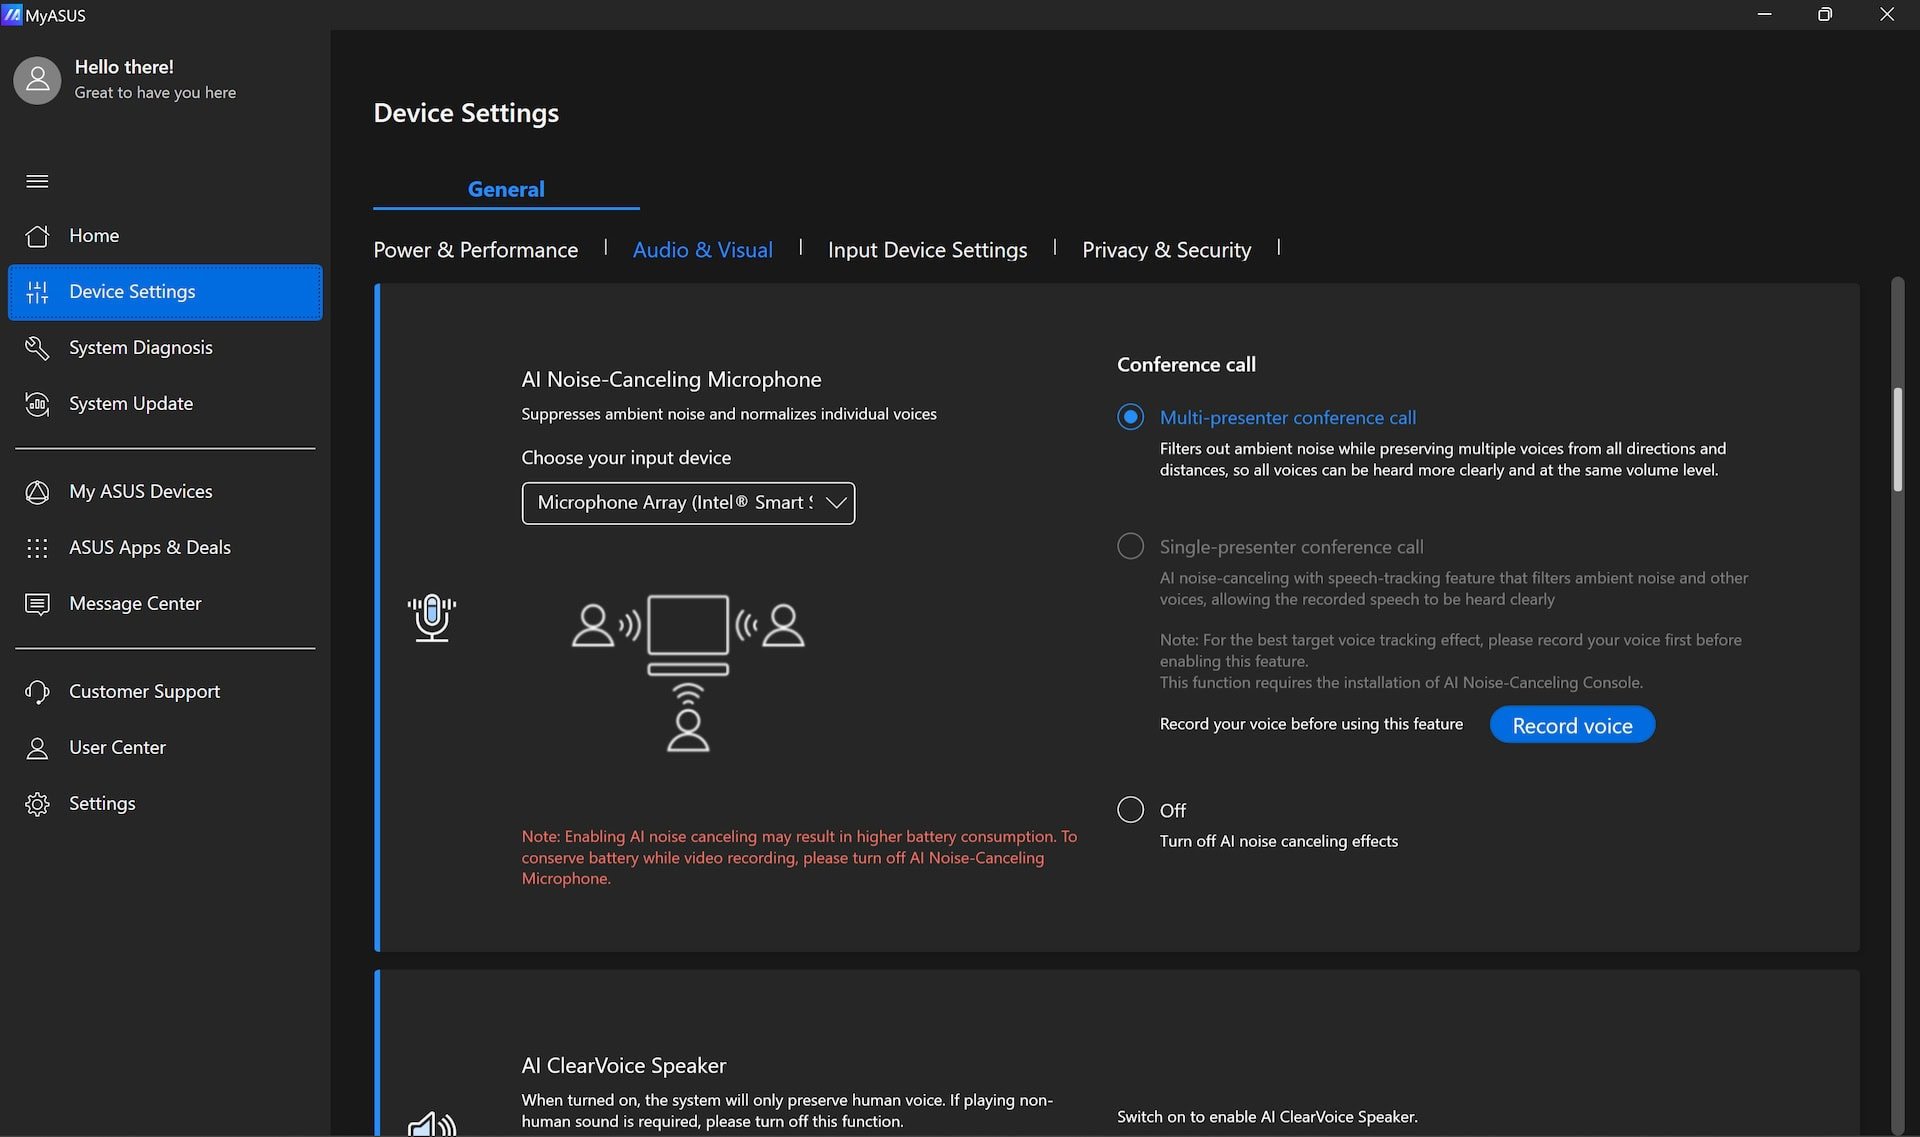Click the Customer Support menu item

[145, 690]
